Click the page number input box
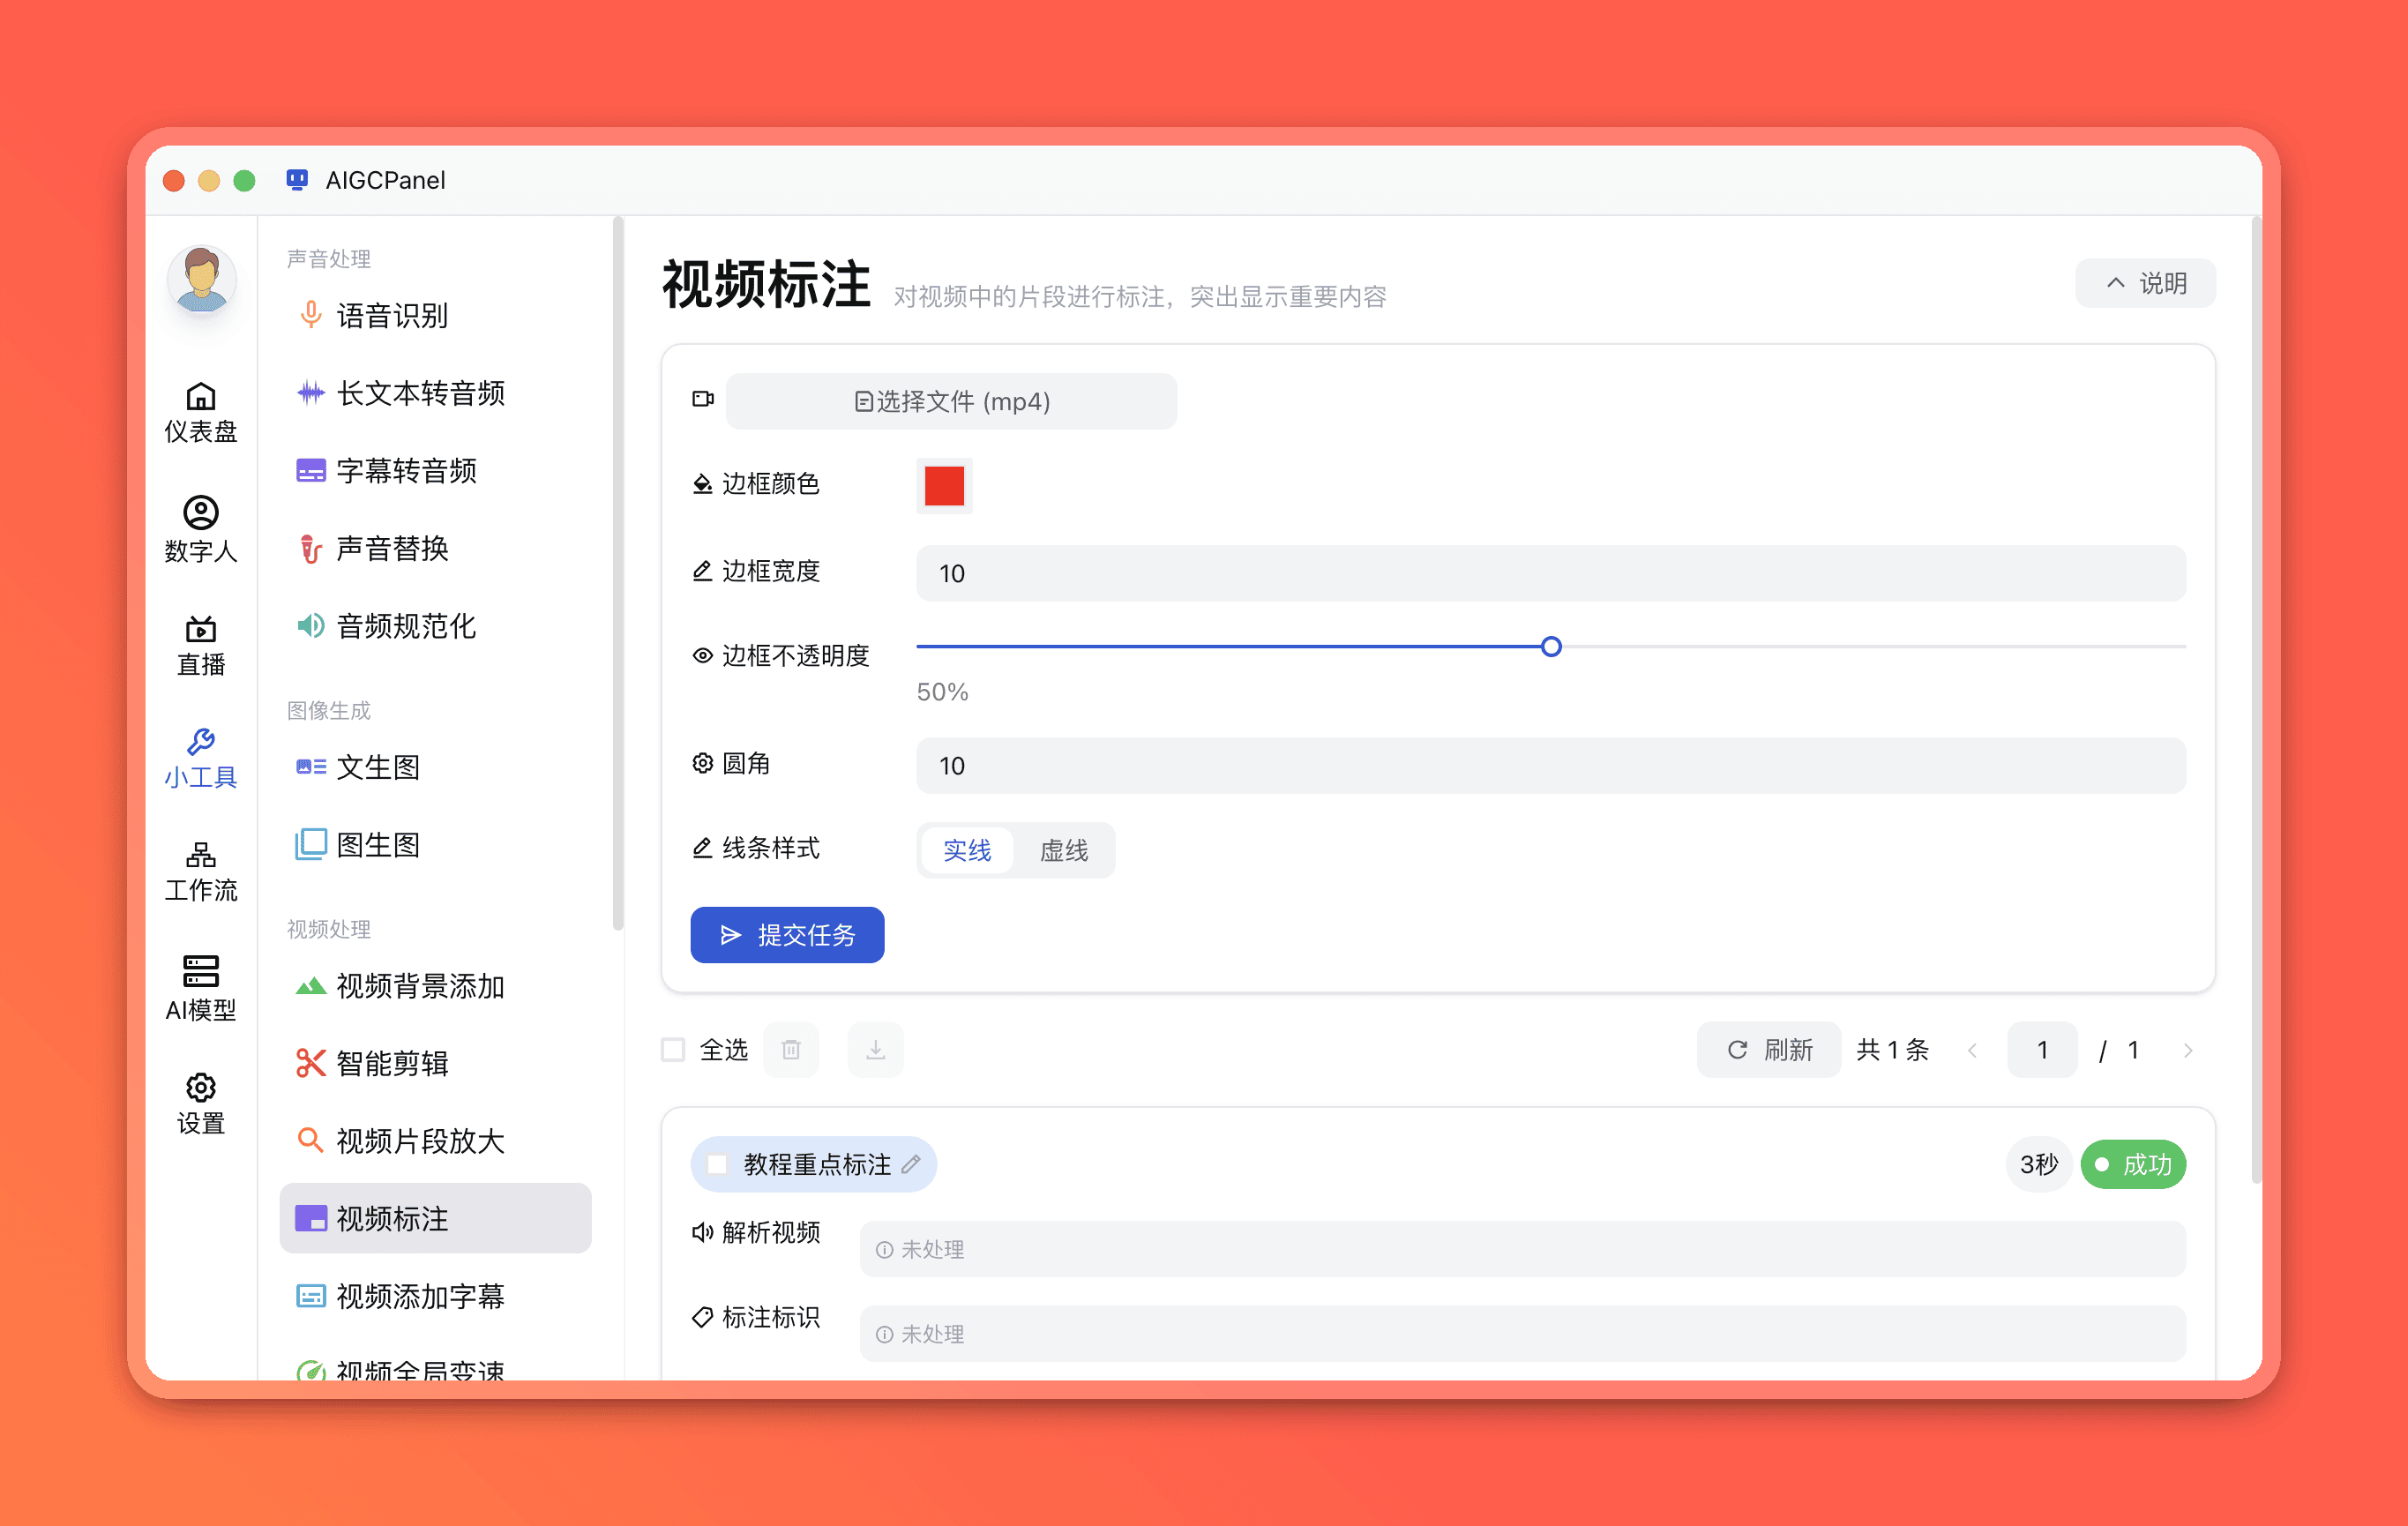The height and width of the screenshot is (1526, 2408). click(2043, 1050)
